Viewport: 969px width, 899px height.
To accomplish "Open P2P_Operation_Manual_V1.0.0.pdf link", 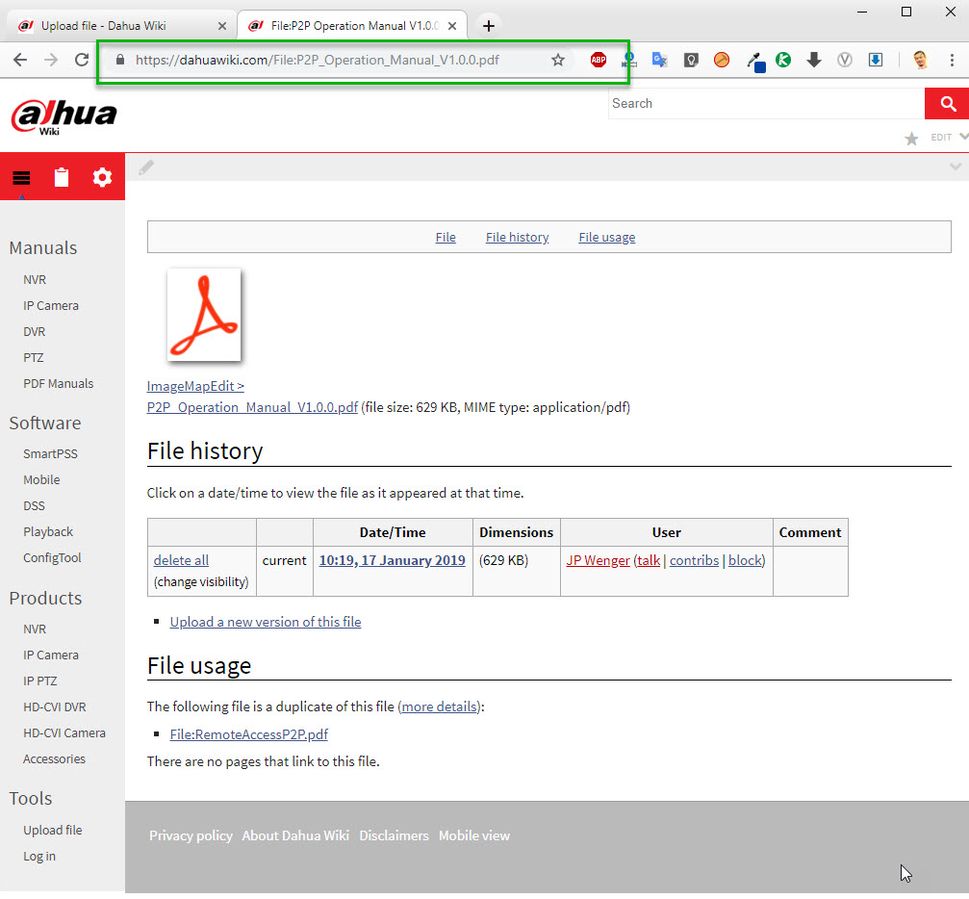I will click(252, 407).
